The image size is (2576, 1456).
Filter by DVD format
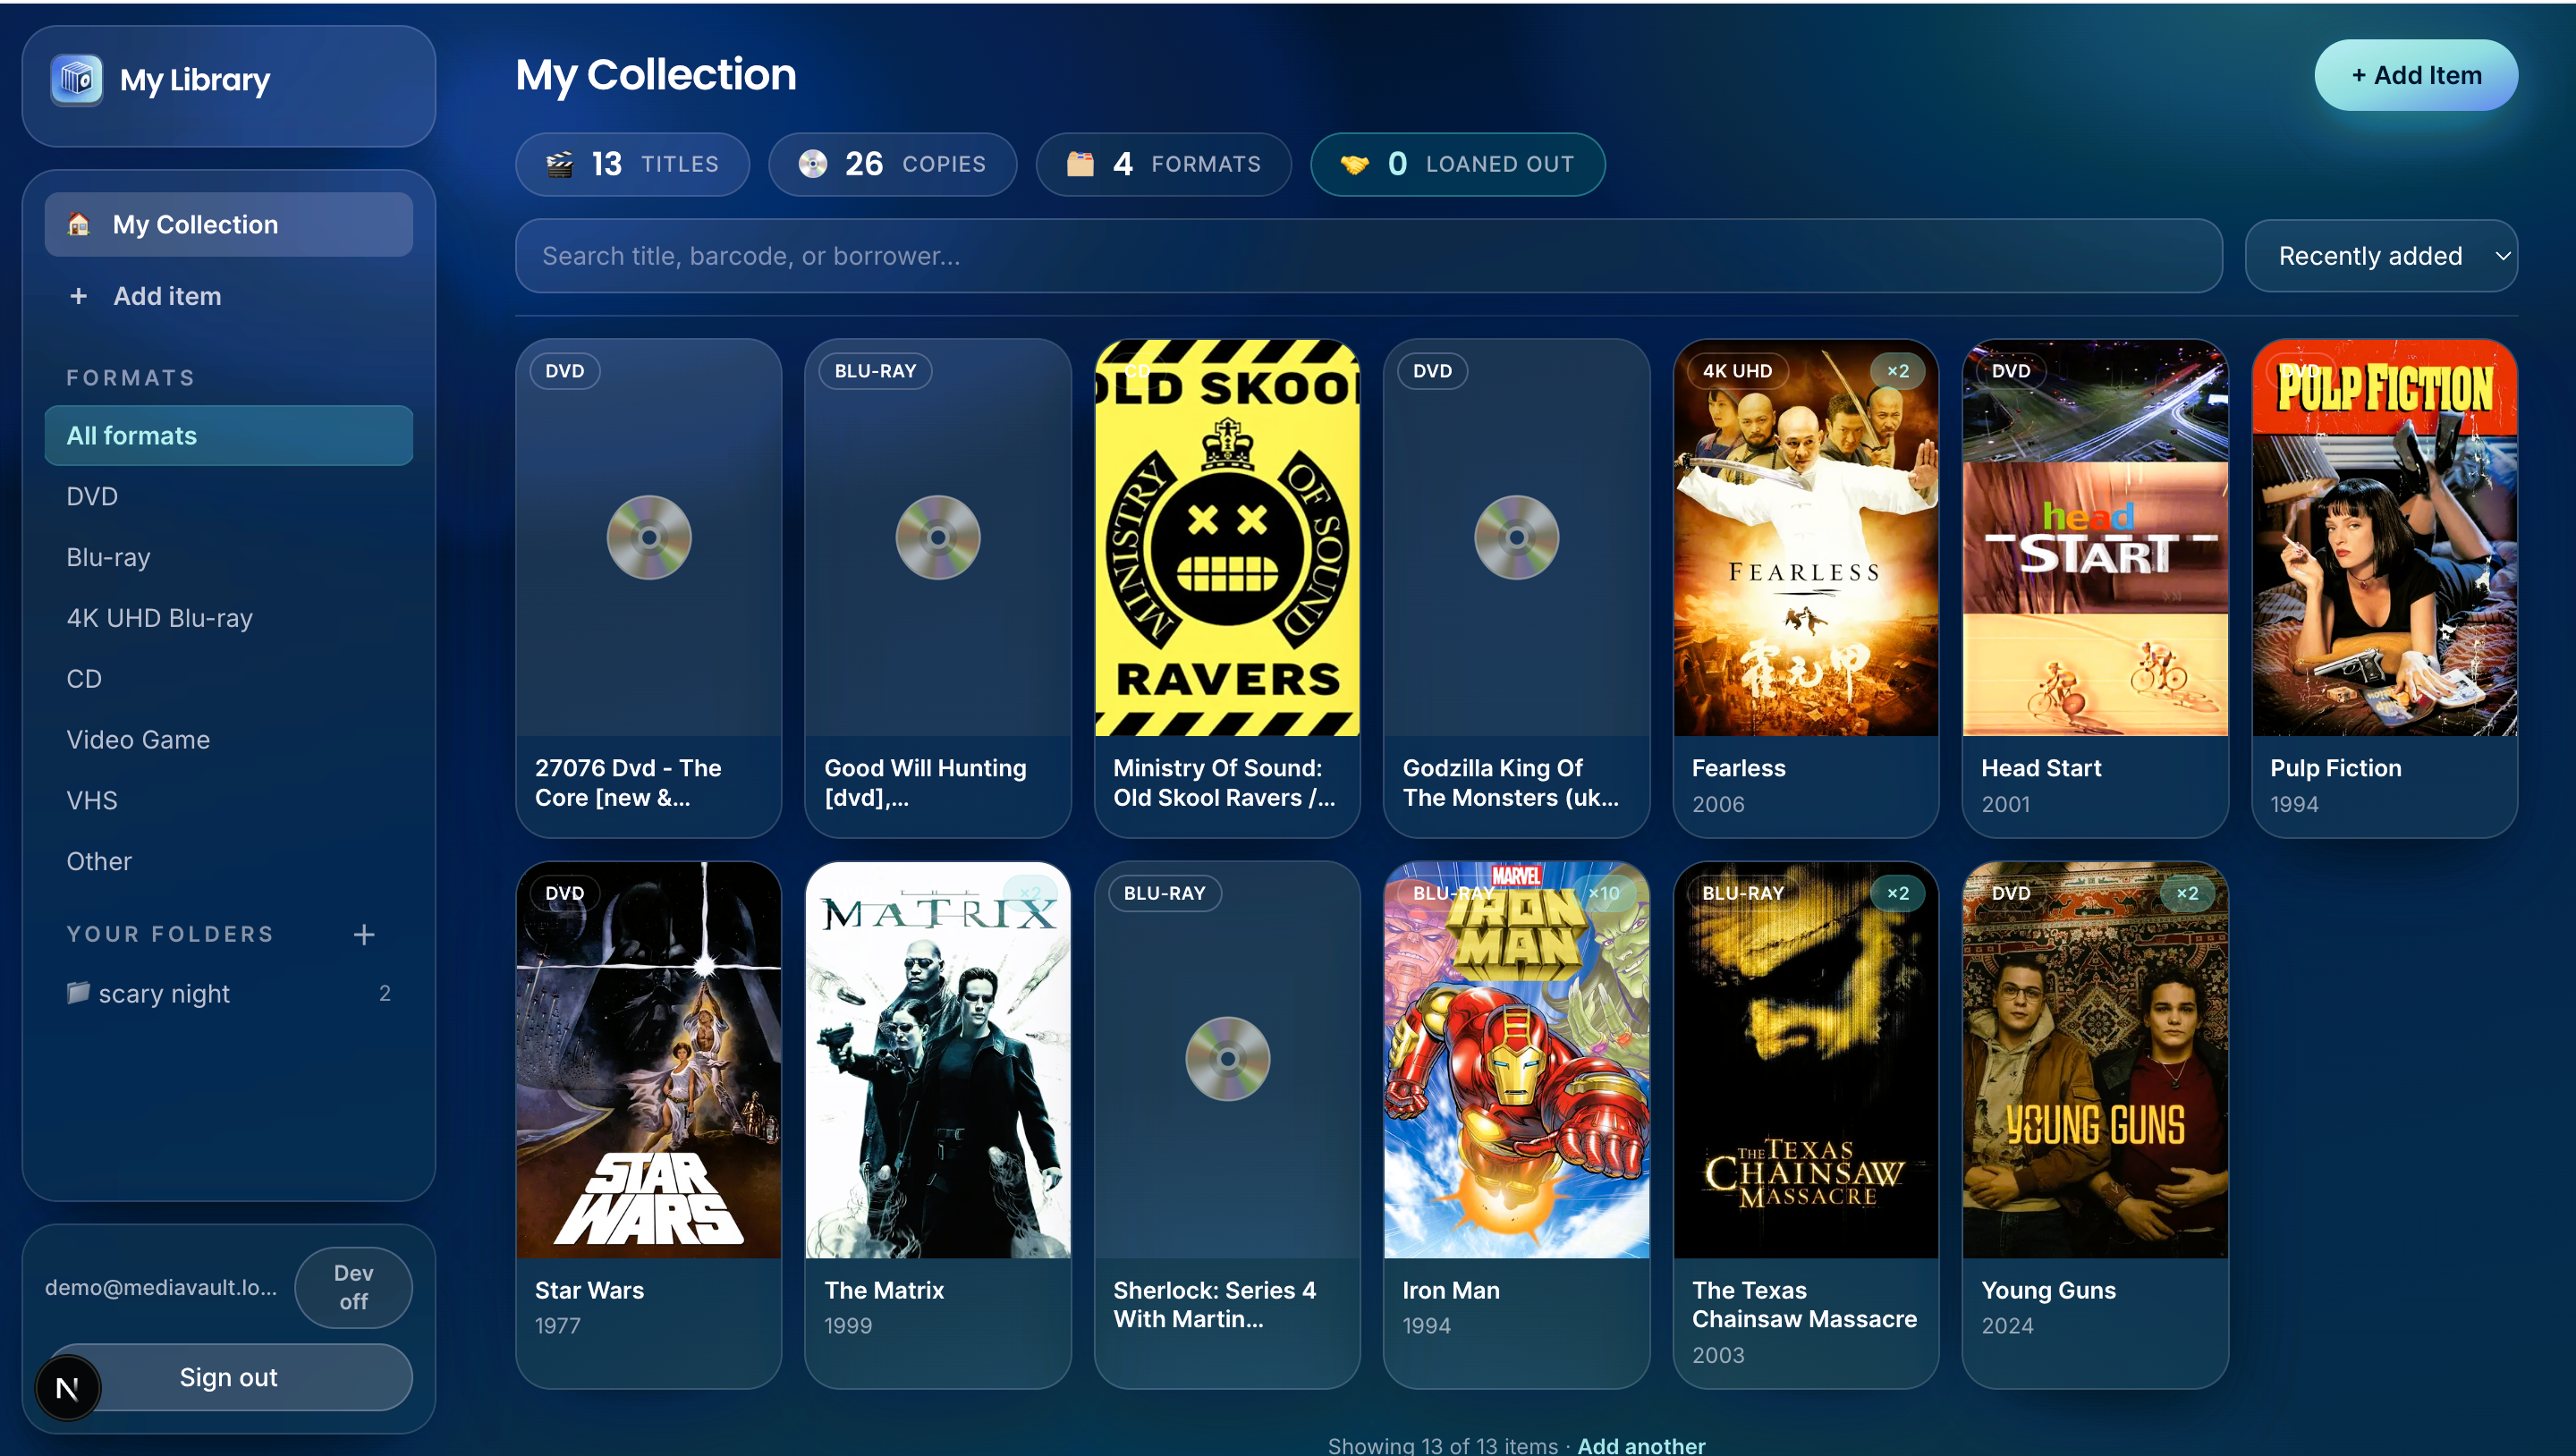(228, 496)
